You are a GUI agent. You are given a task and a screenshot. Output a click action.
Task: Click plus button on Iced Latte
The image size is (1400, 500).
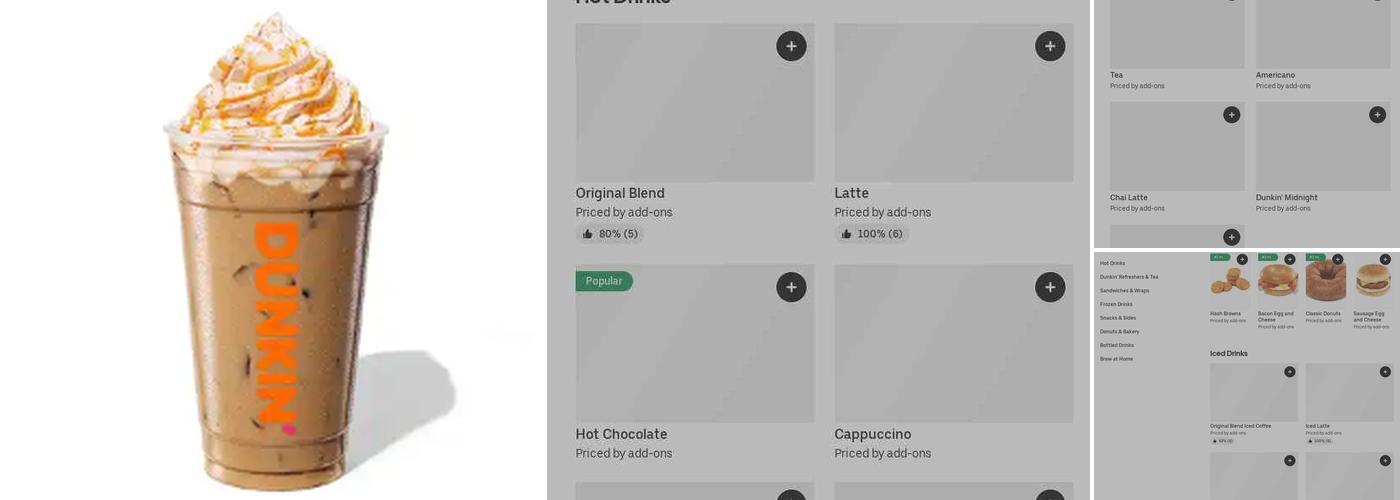1385,372
